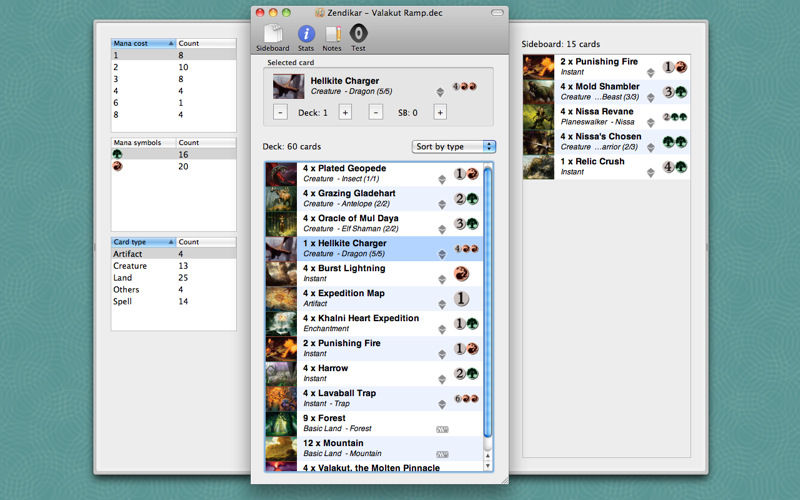Select Plated Geopede card thumbnail
Image resolution: width=800 pixels, height=500 pixels.
(281, 174)
